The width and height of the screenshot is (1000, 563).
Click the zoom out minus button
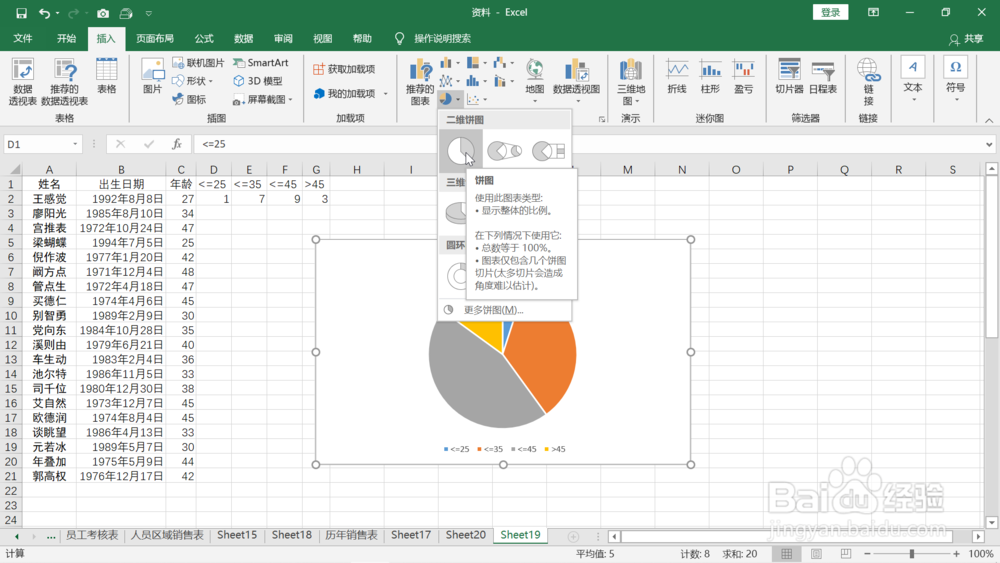pyautogui.click(x=867, y=553)
